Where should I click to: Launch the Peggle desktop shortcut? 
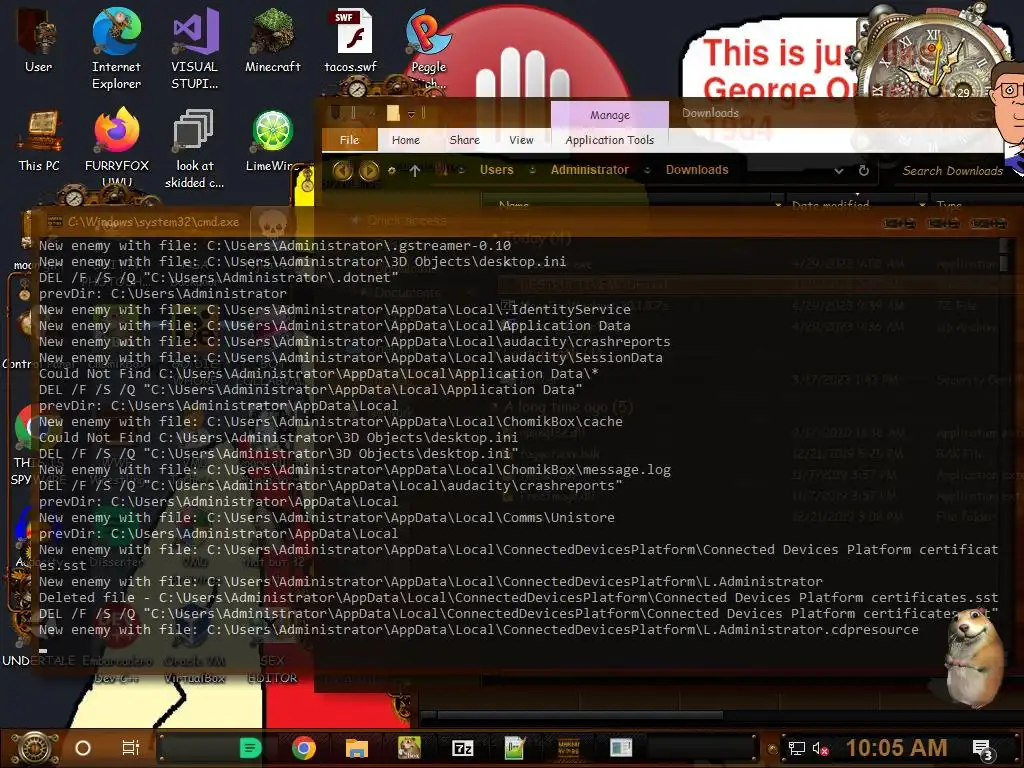click(x=428, y=48)
